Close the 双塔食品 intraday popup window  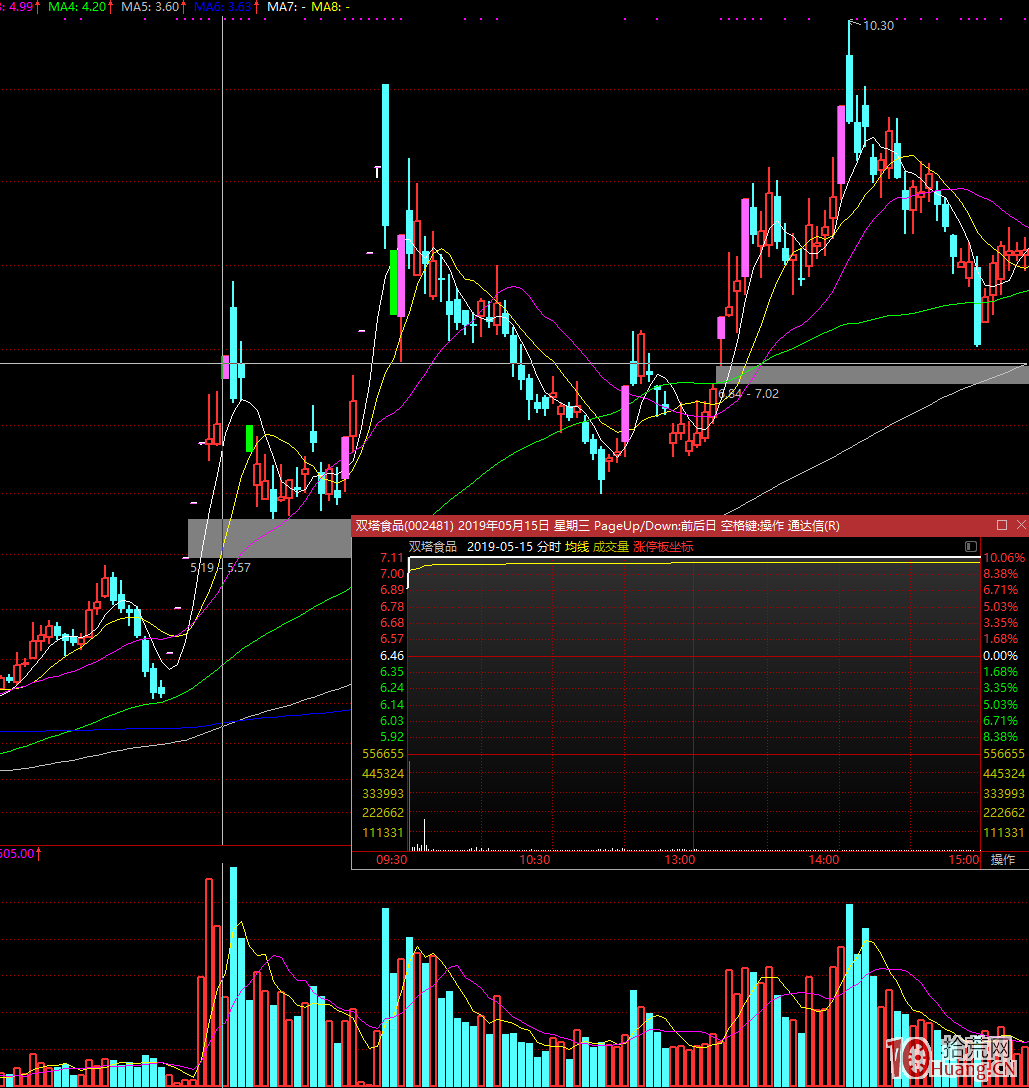[1021, 525]
